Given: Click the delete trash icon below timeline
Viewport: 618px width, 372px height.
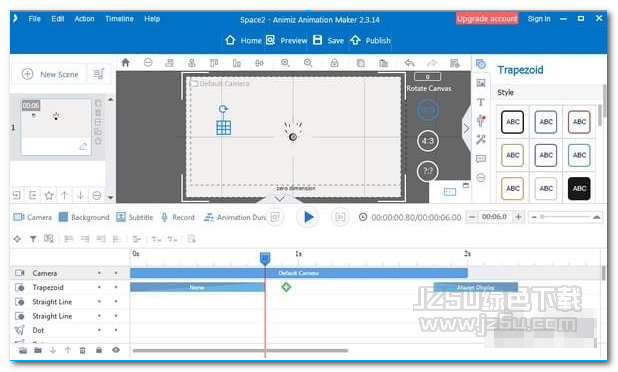Looking at the screenshot, I should 82,350.
